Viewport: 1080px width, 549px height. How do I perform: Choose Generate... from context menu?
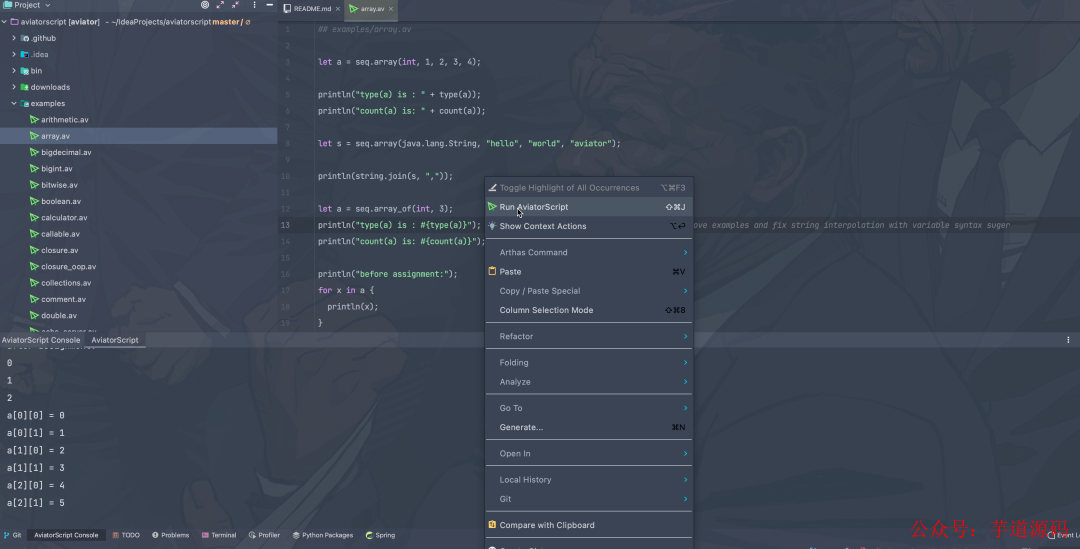coord(589,427)
